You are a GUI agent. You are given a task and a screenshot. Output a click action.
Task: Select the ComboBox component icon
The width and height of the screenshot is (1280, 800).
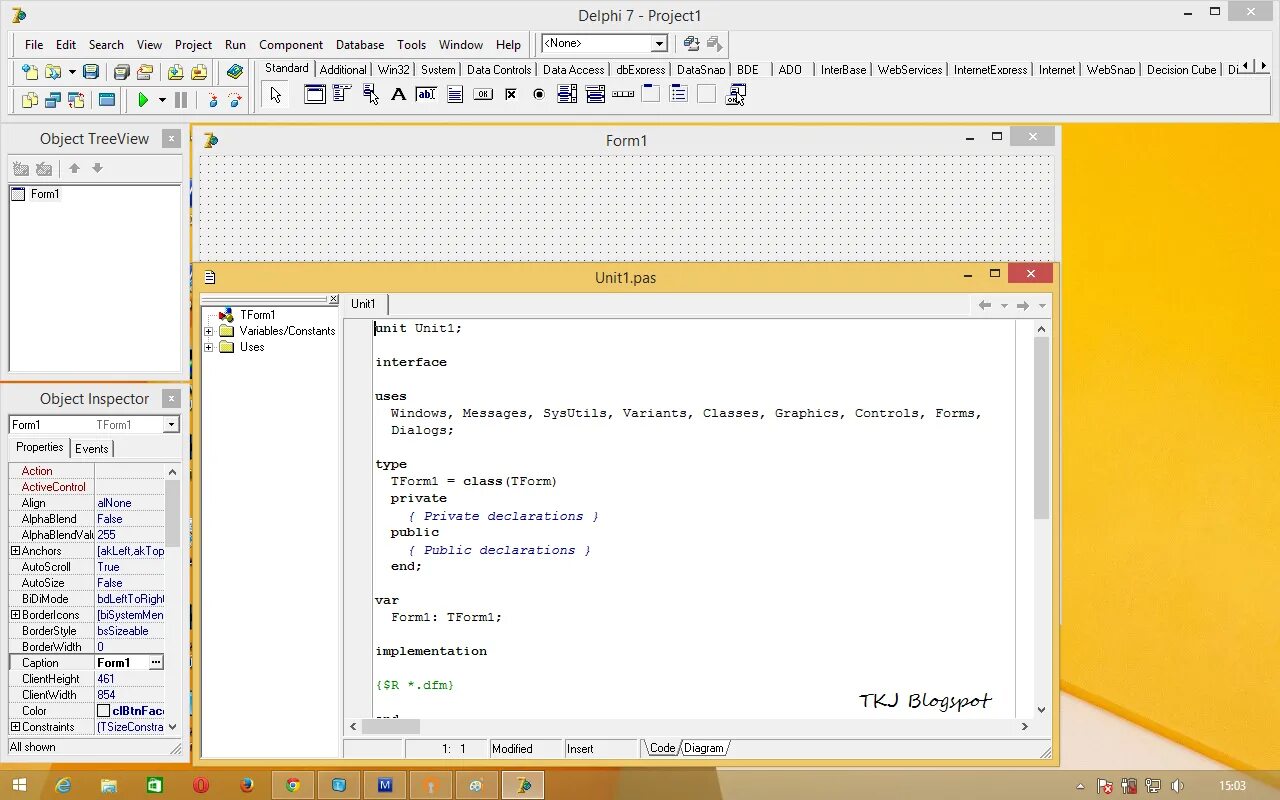(x=595, y=95)
